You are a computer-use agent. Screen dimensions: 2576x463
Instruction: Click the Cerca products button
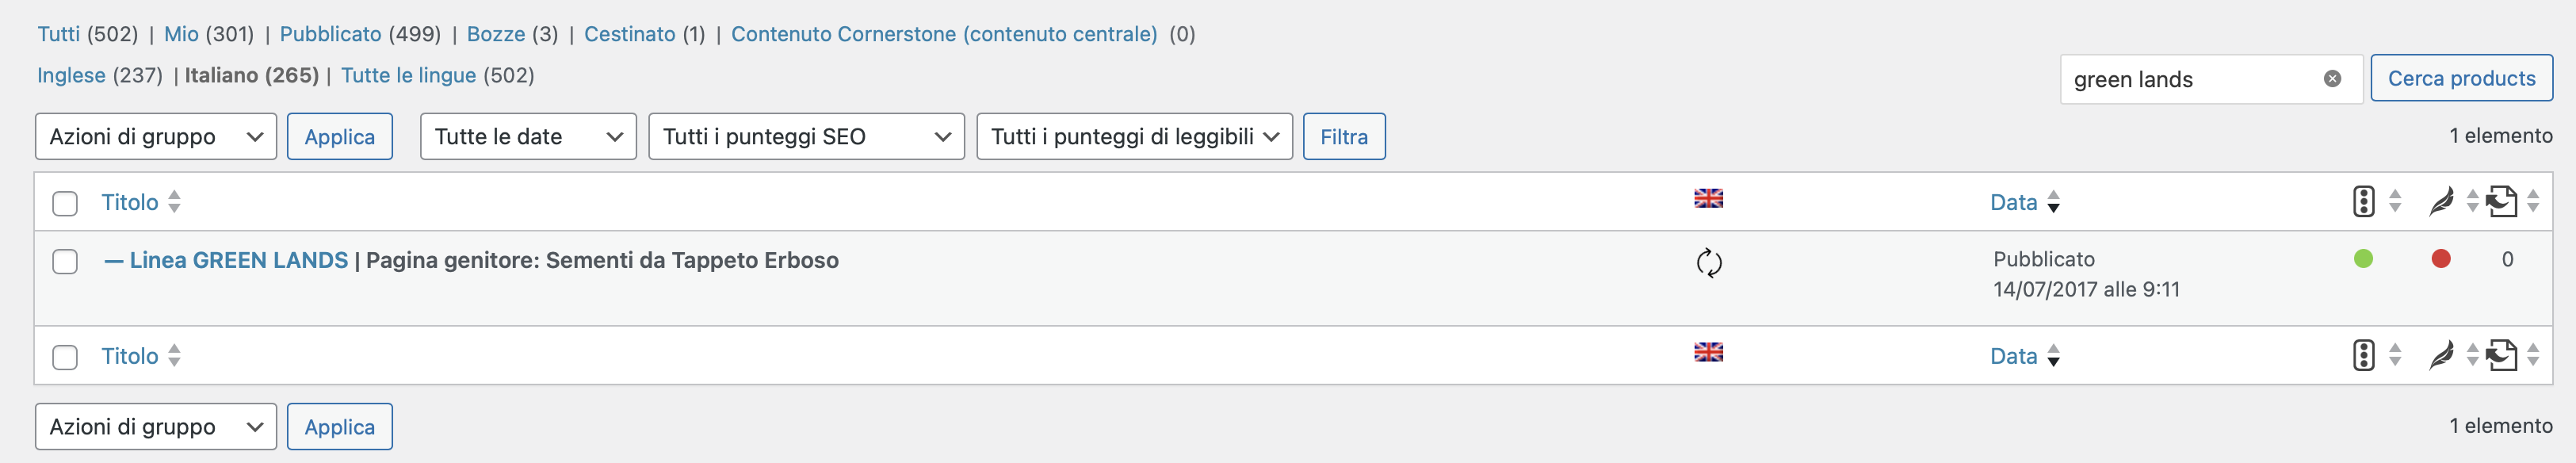(x=2461, y=78)
